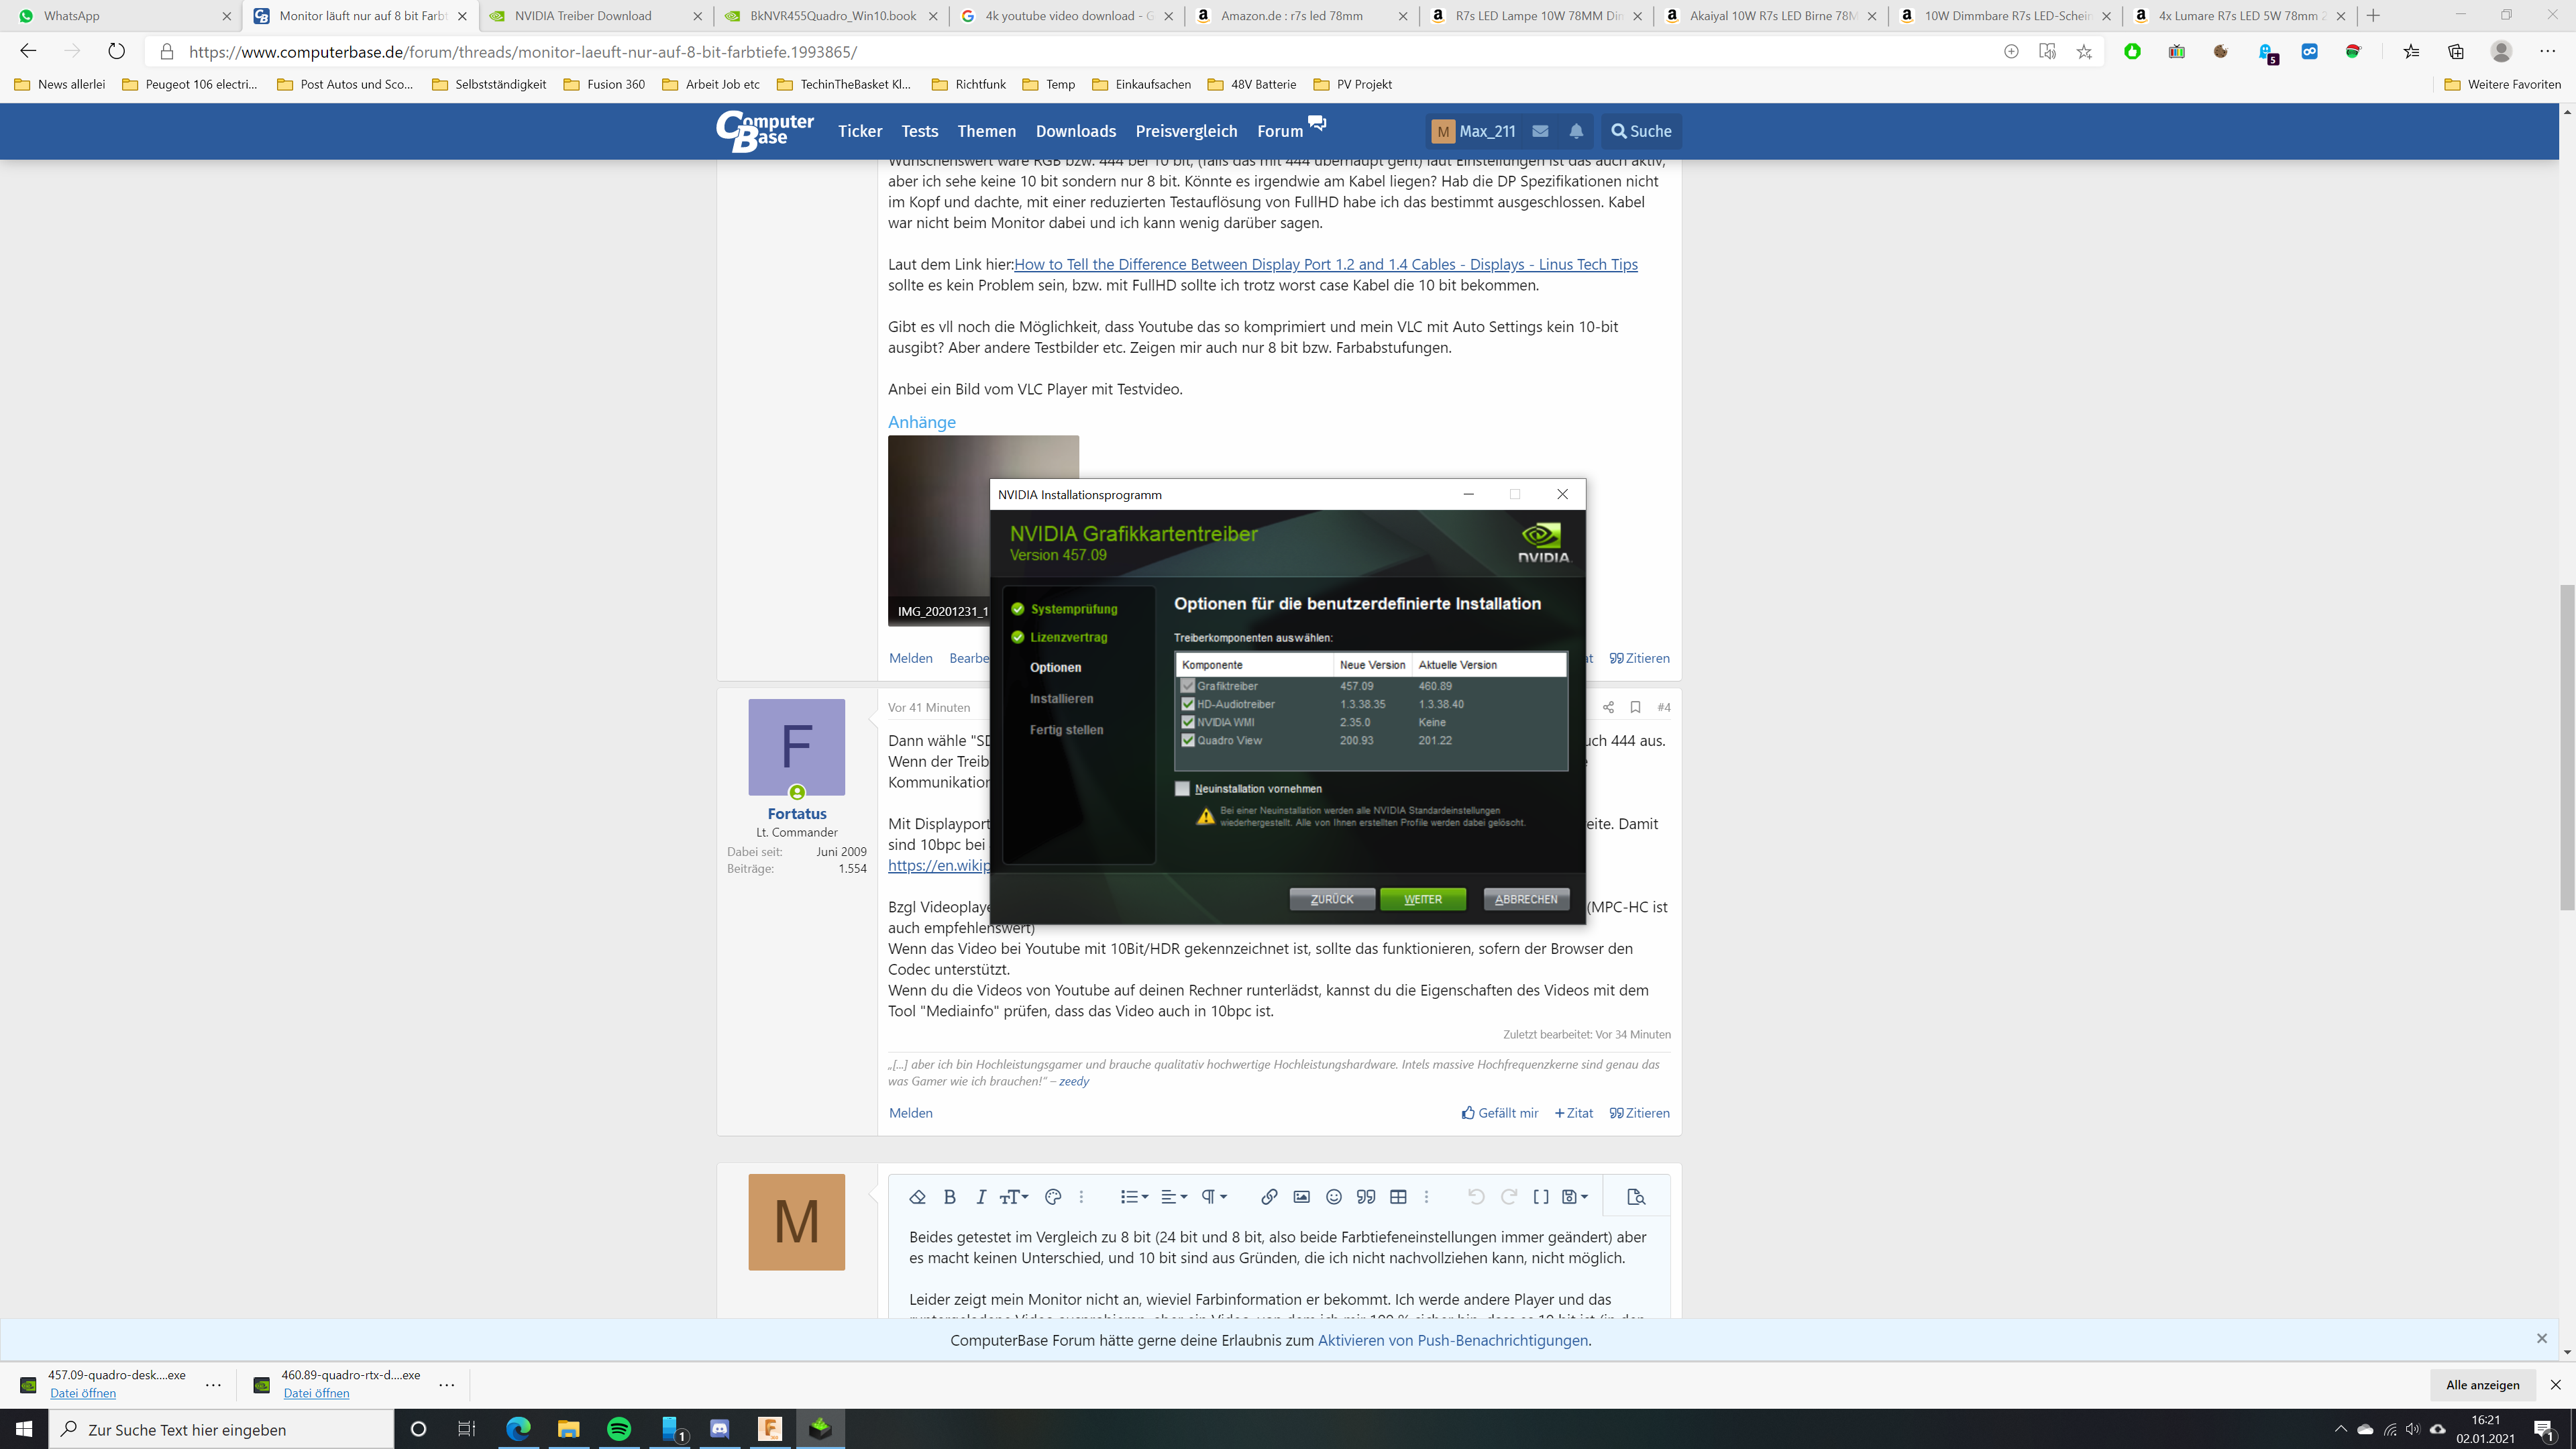Screen dimensions: 2576x1449
Task: Open the smiley emoji picker
Action: coord(1333,1196)
